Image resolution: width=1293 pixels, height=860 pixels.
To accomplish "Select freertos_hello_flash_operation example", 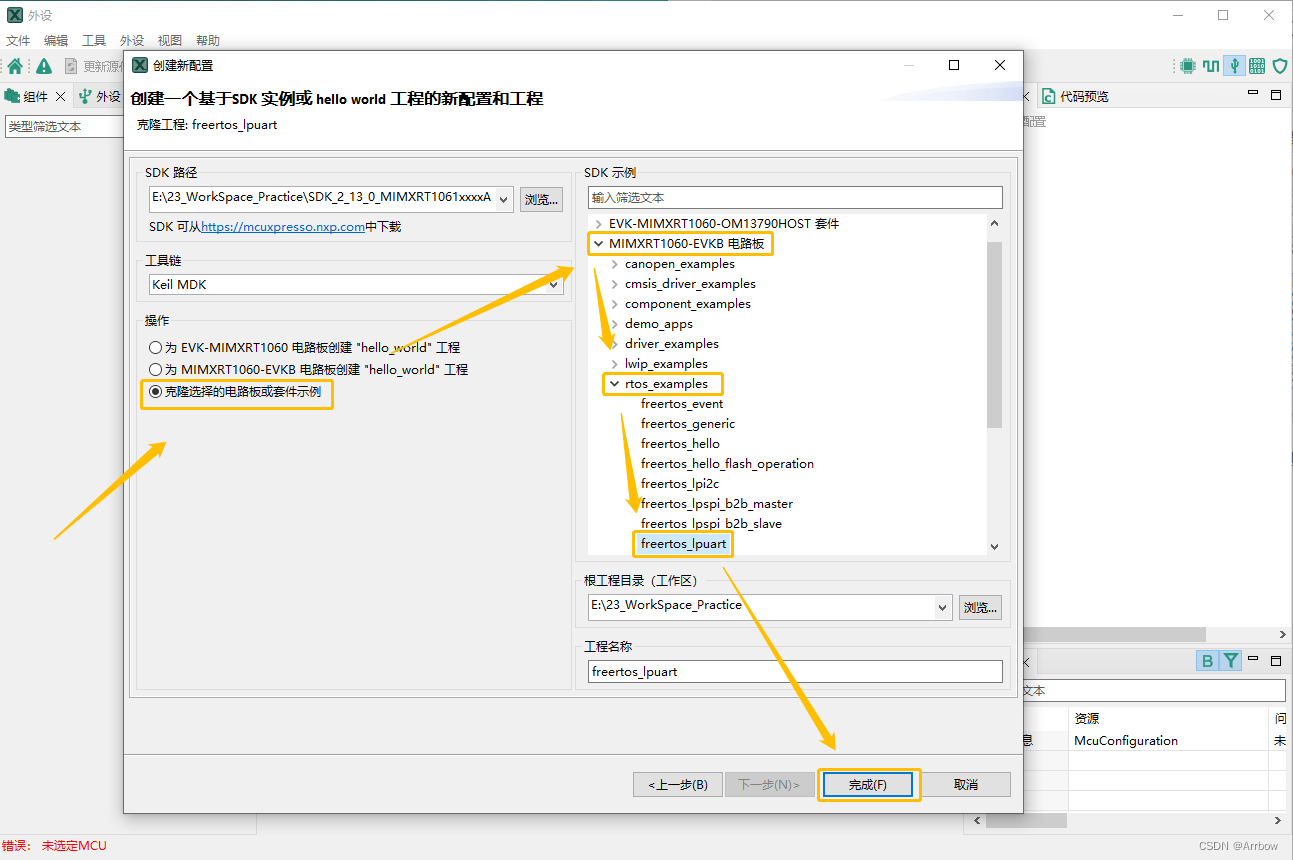I will 727,464.
